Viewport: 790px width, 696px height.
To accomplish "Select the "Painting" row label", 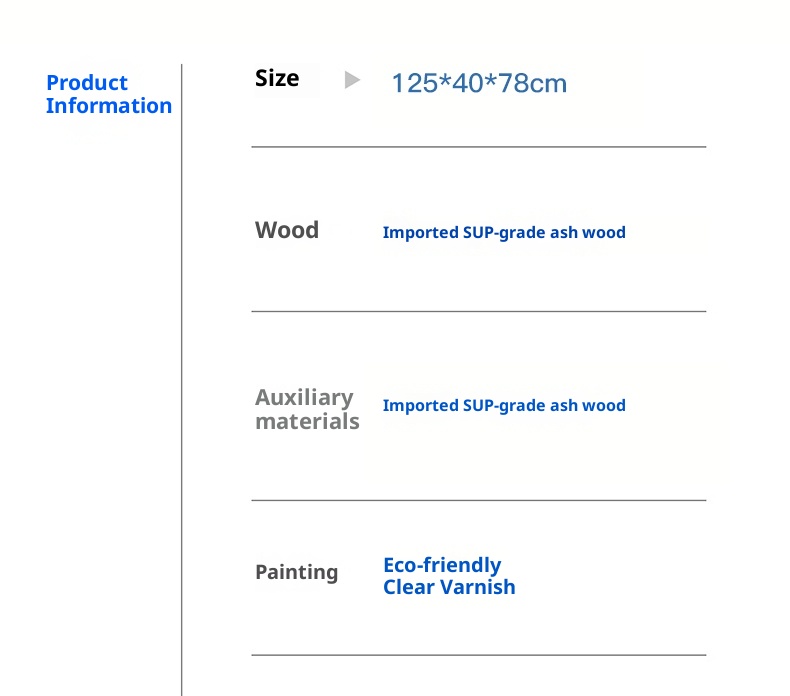I will click(x=296, y=572).
